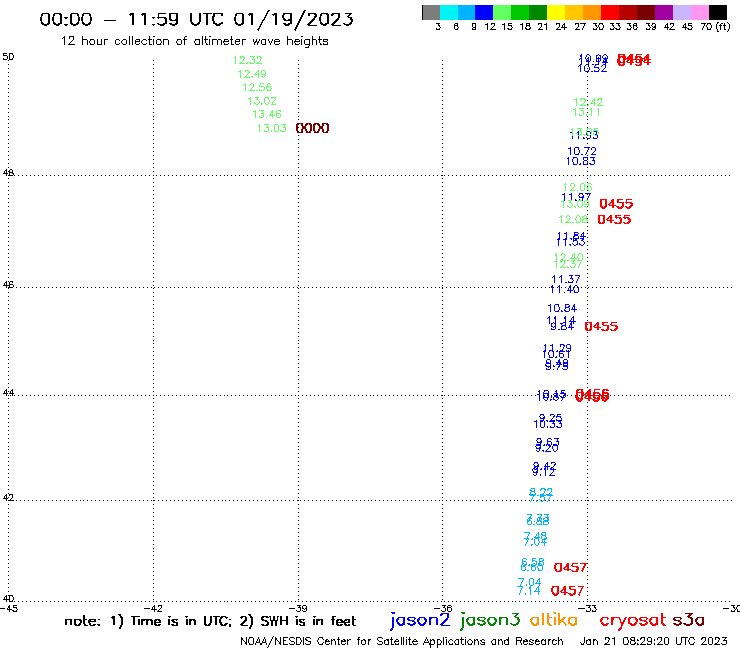Click the '70 (ft)' color scale label
This screenshot has width=740, height=650.
click(x=715, y=27)
